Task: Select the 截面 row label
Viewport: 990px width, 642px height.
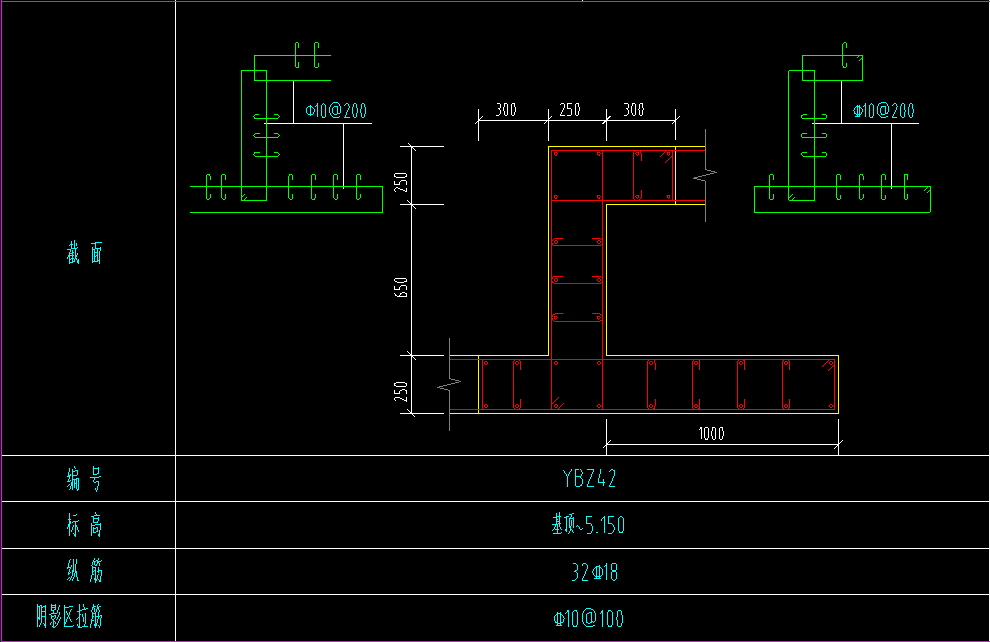Action: (85, 253)
